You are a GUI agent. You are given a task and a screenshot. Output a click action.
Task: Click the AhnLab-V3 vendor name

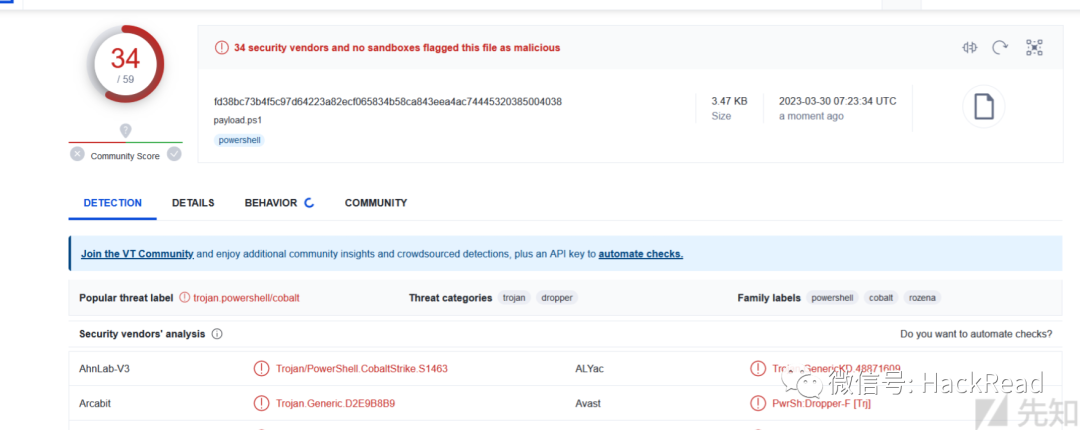105,369
